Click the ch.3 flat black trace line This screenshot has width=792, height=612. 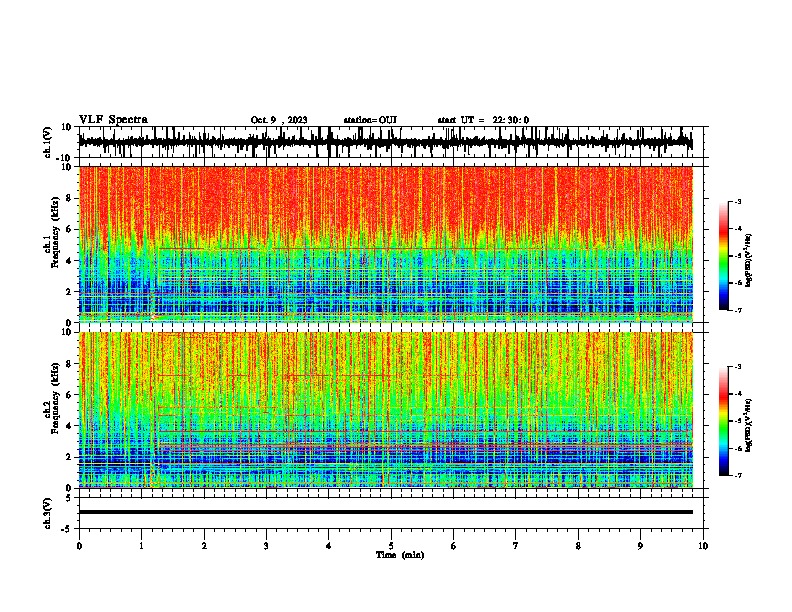[385, 512]
